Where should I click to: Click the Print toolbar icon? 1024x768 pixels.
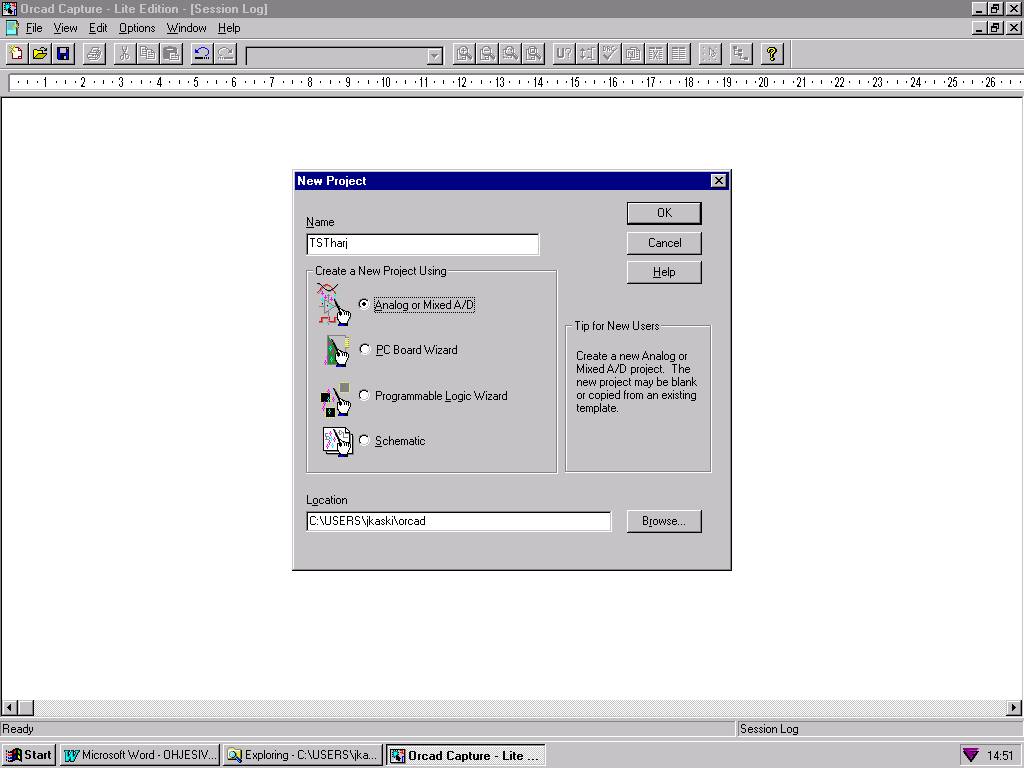point(94,54)
